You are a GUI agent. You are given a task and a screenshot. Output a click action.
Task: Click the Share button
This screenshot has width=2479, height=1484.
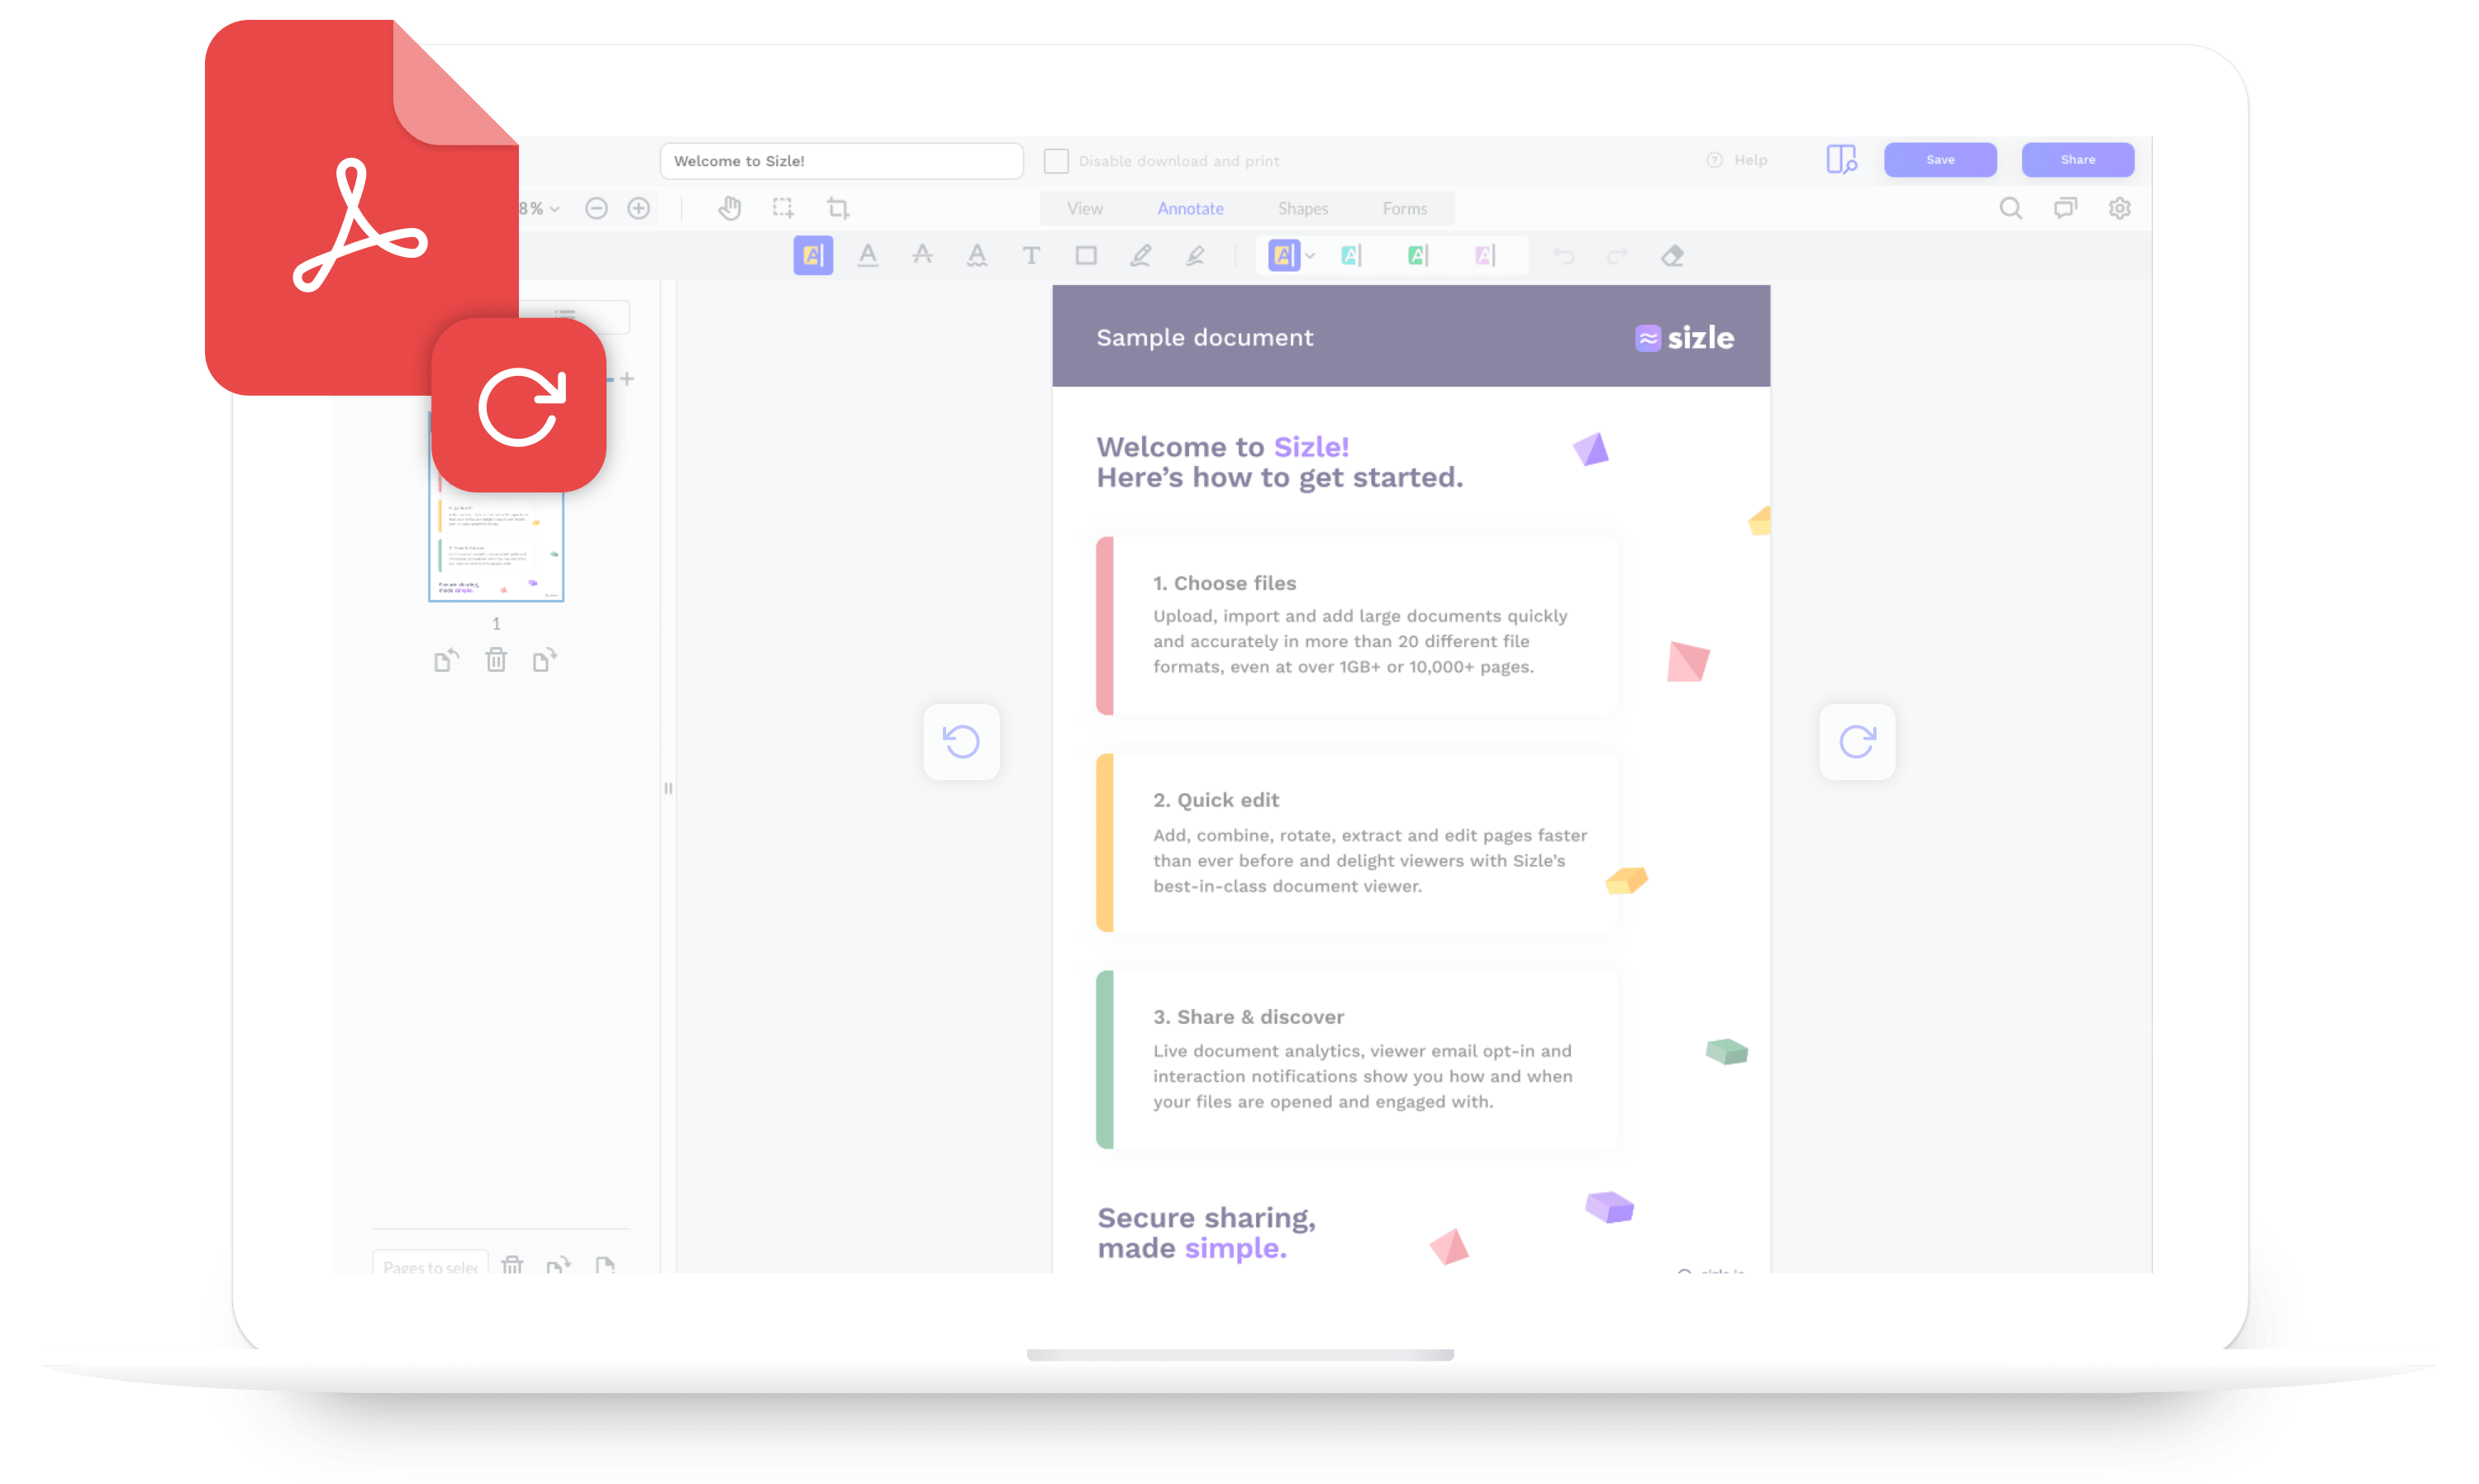click(2078, 161)
